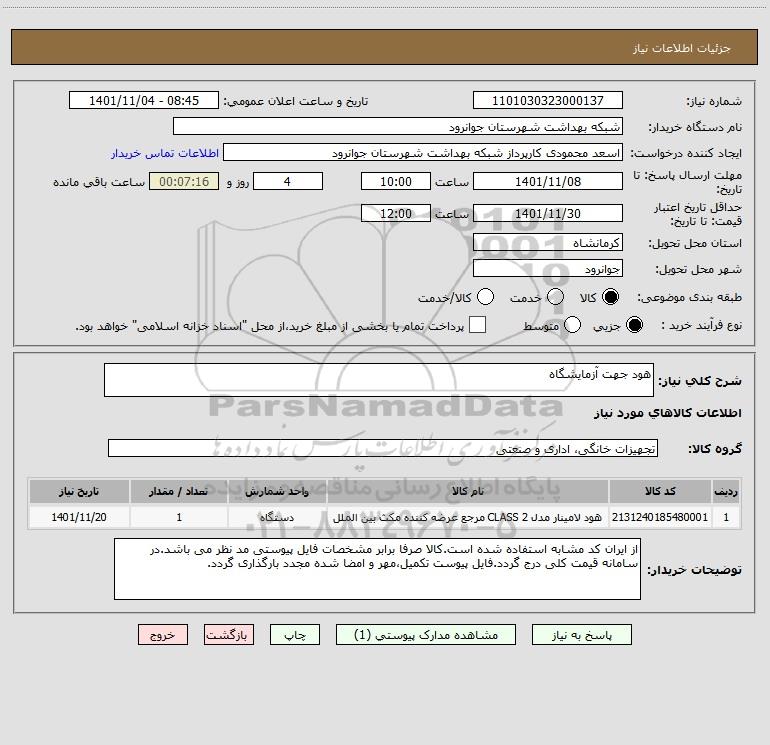This screenshot has height=745, width=770.
Task: Click the جزئیات اطلاعات نیاز header title
Action: click(682, 48)
